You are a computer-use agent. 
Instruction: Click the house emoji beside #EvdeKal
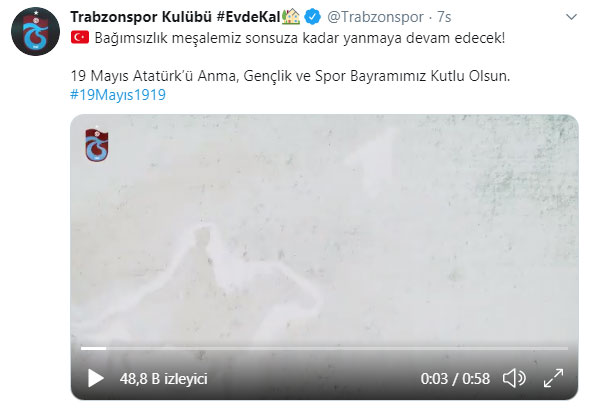291,17
